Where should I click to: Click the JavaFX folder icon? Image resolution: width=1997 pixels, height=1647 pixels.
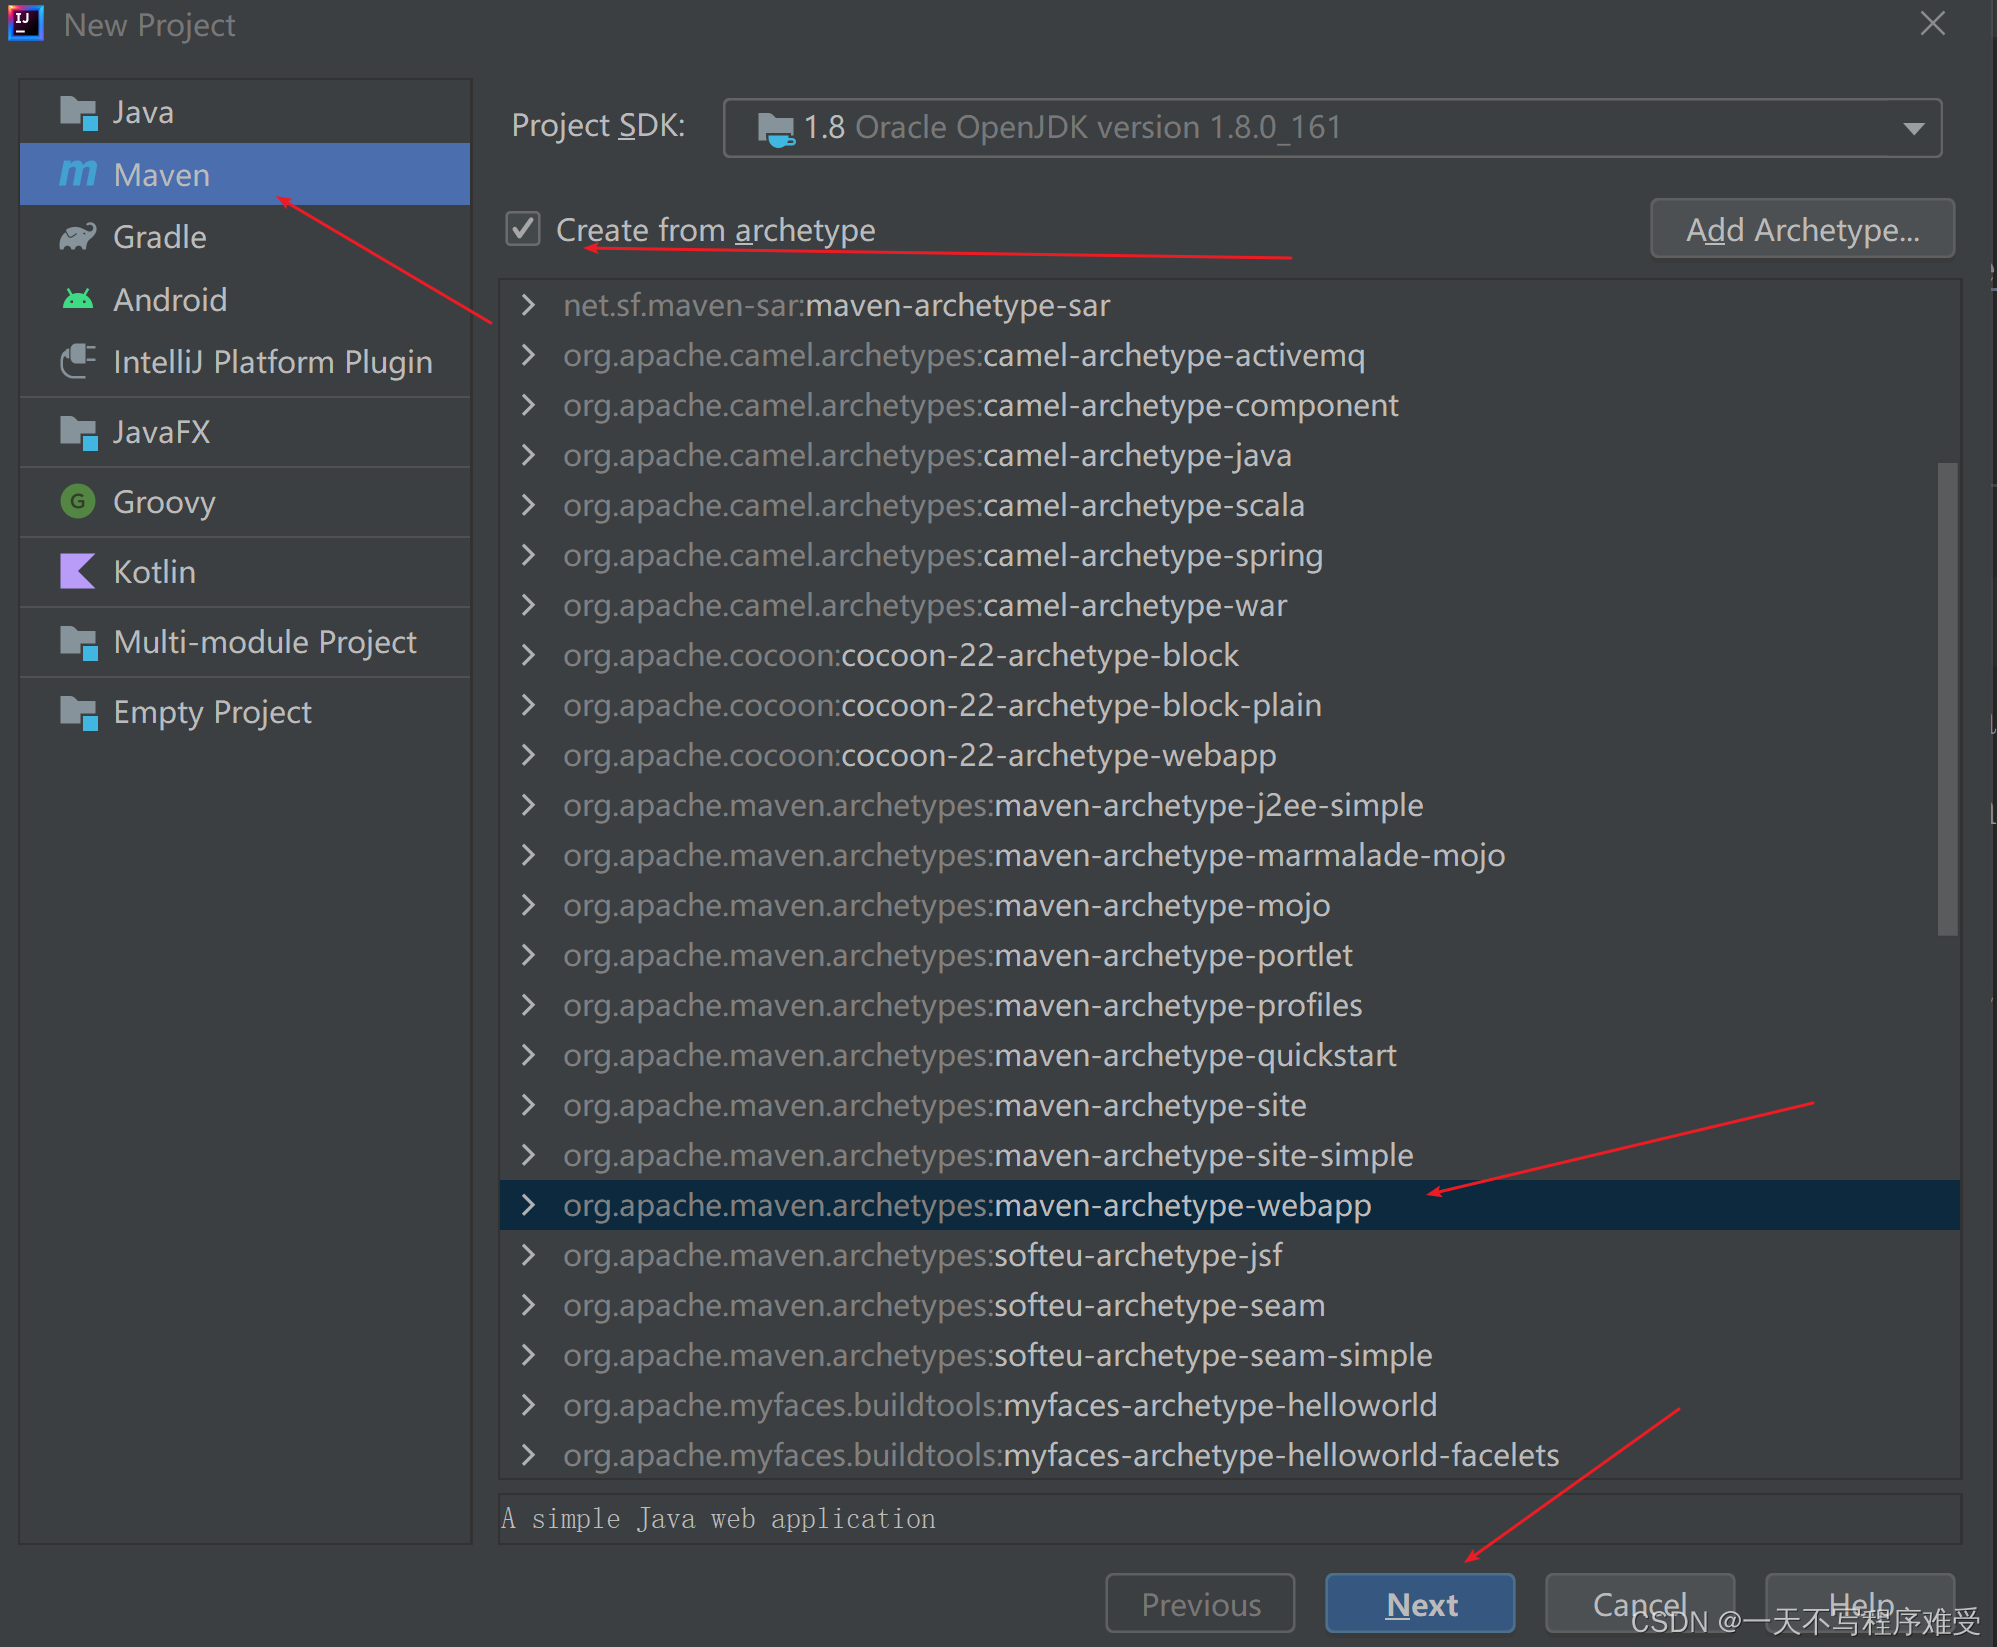click(78, 432)
